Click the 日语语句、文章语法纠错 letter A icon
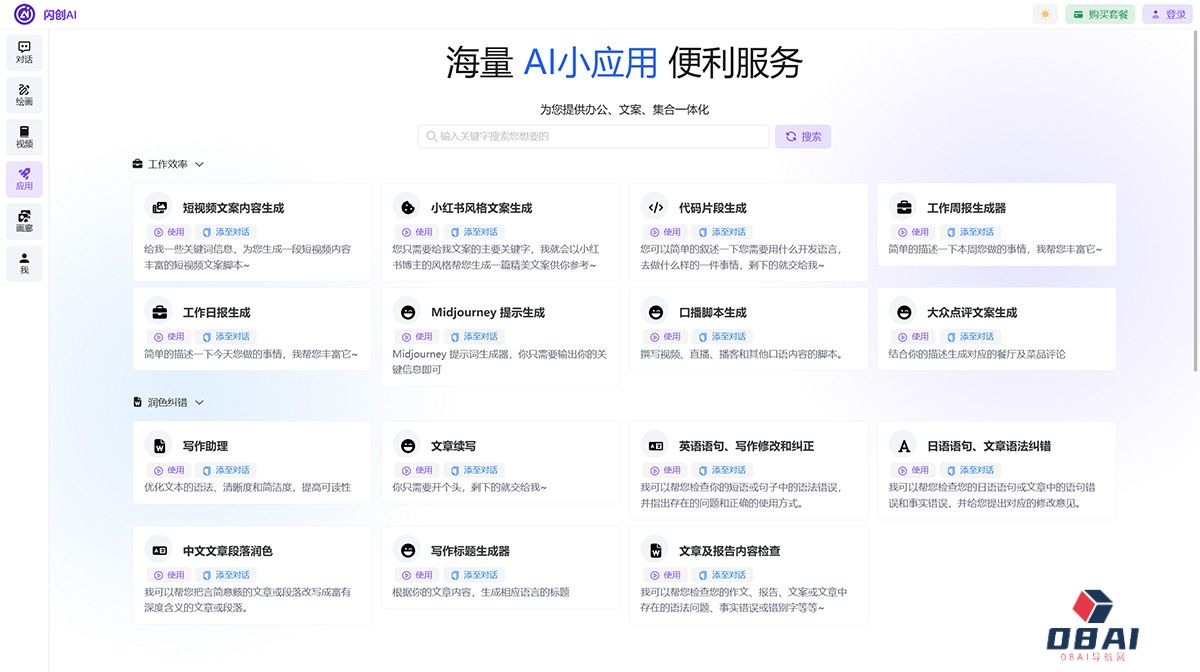The height and width of the screenshot is (672, 1200). (904, 446)
